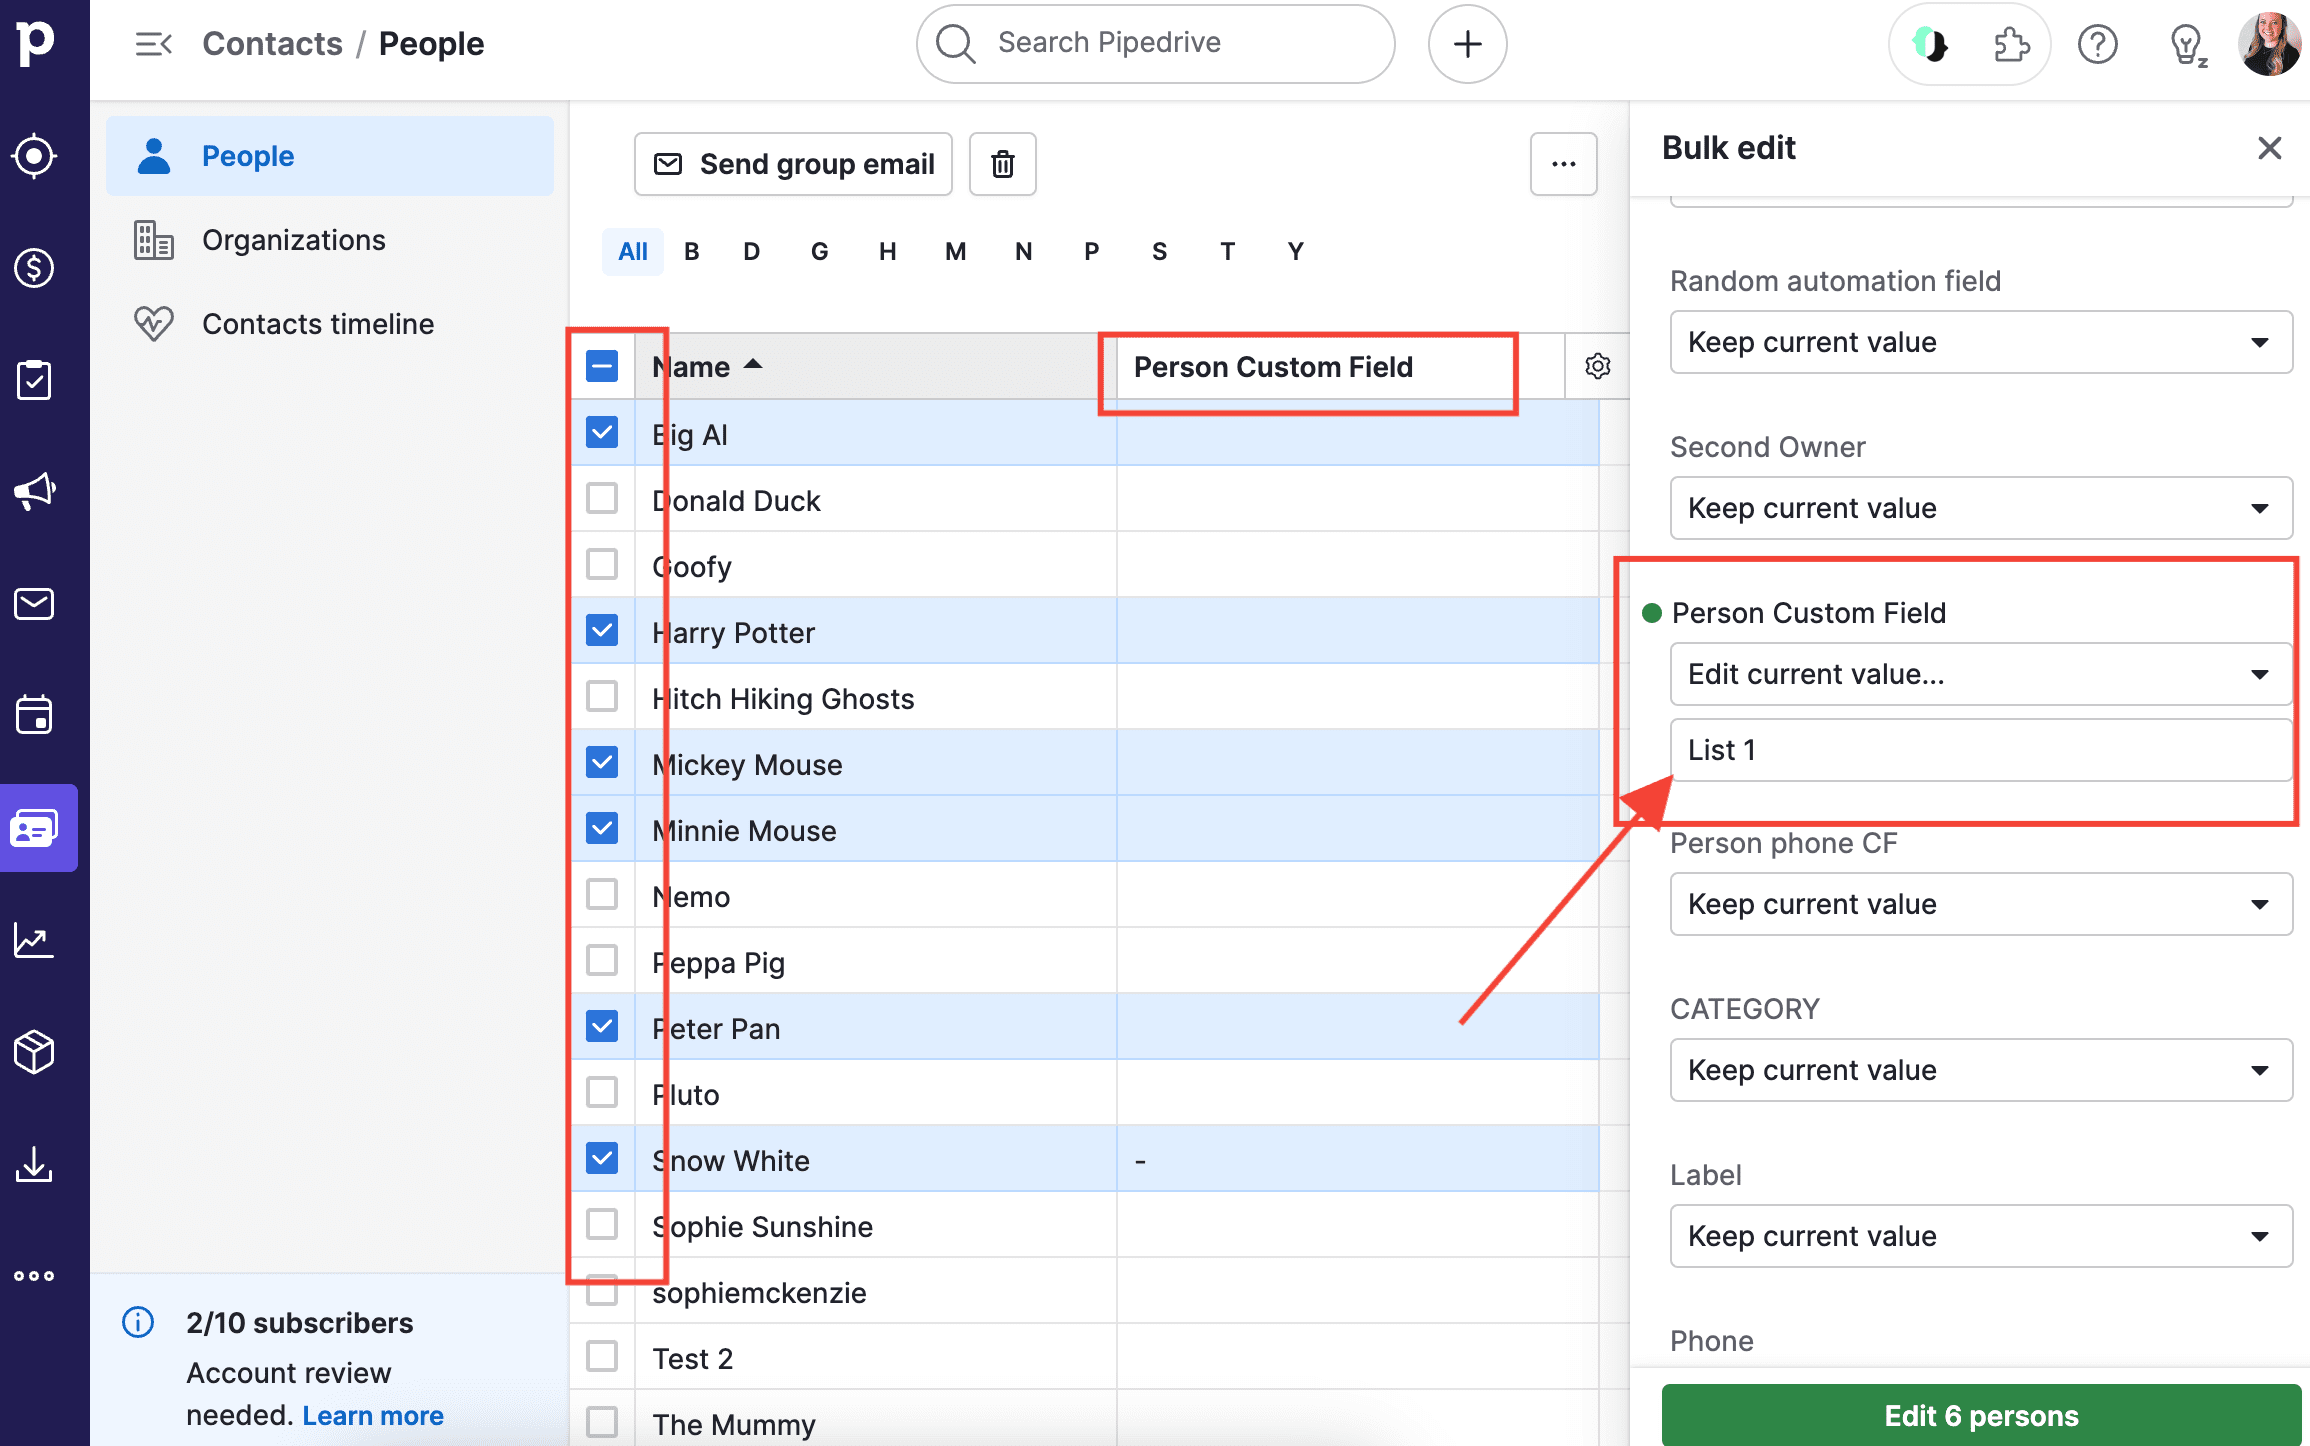The image size is (2310, 1446).
Task: Uncheck the Harry Potter row checkbox
Action: coord(602,631)
